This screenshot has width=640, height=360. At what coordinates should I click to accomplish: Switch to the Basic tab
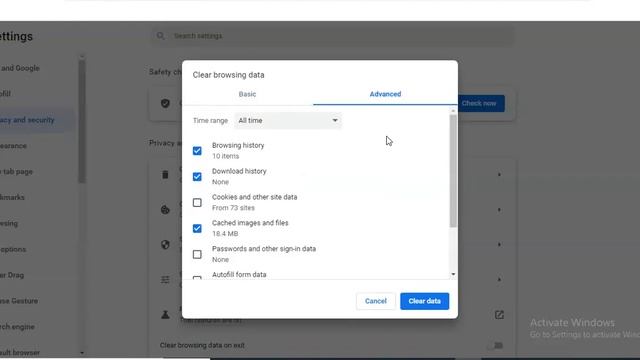[247, 94]
